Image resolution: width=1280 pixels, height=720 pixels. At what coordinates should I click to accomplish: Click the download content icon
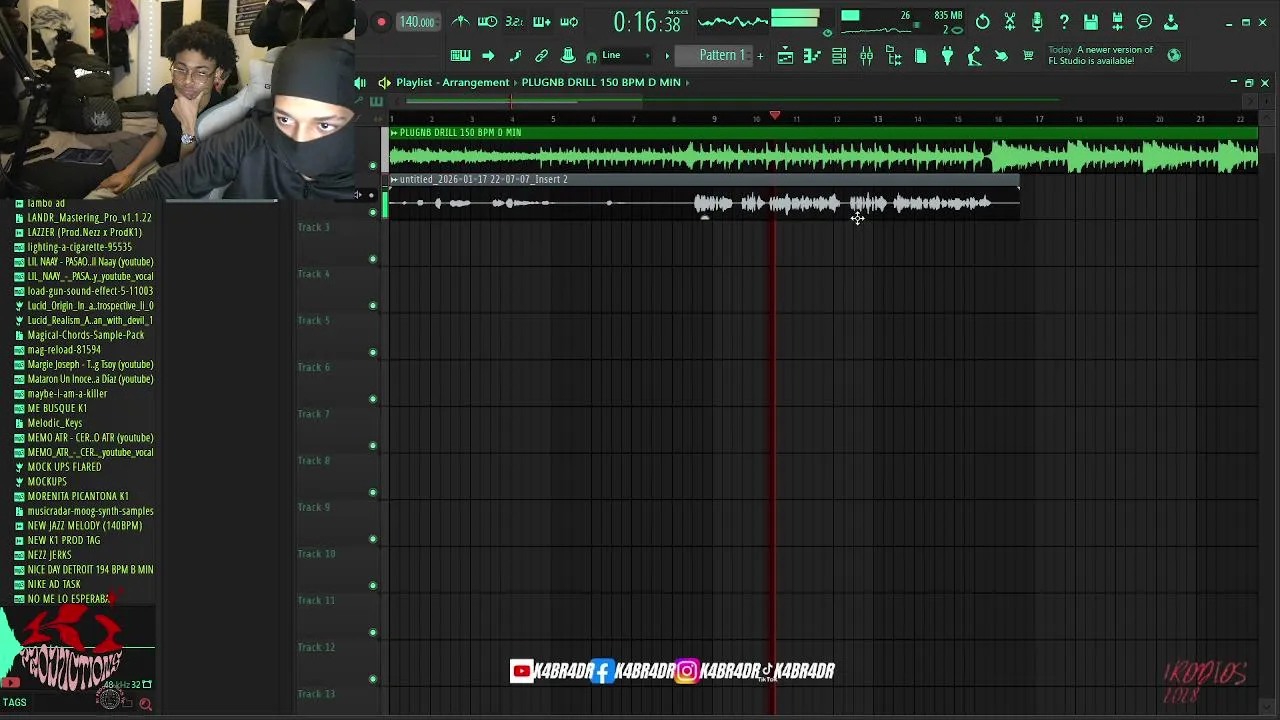point(1171,22)
